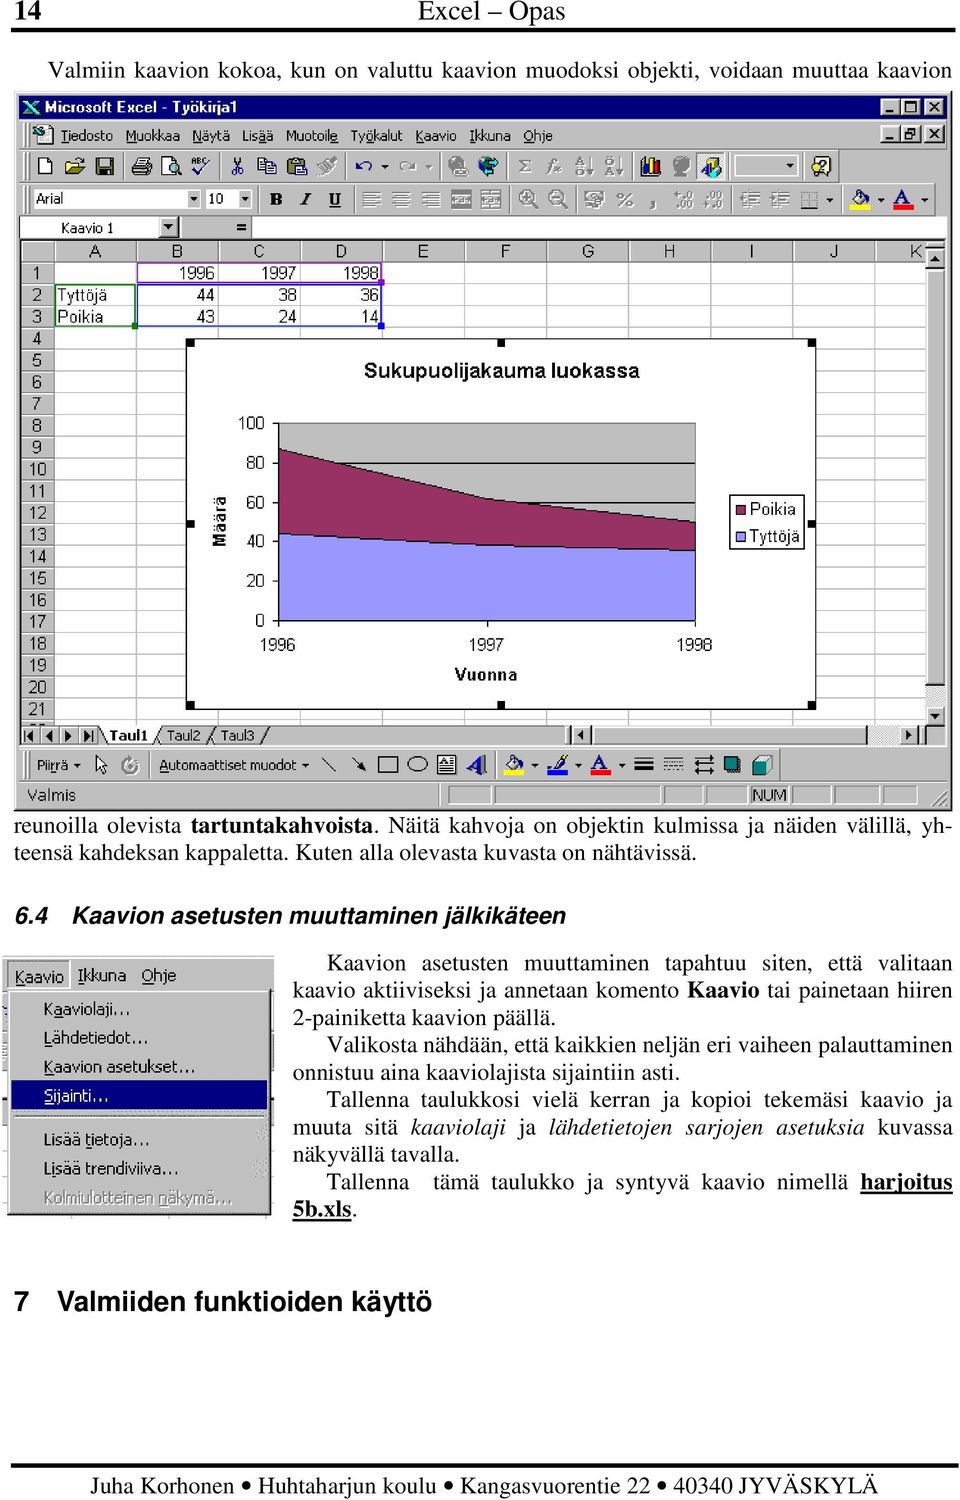Click the Copy icon in the toolbar
The width and height of the screenshot is (960, 1500).
[x=266, y=166]
